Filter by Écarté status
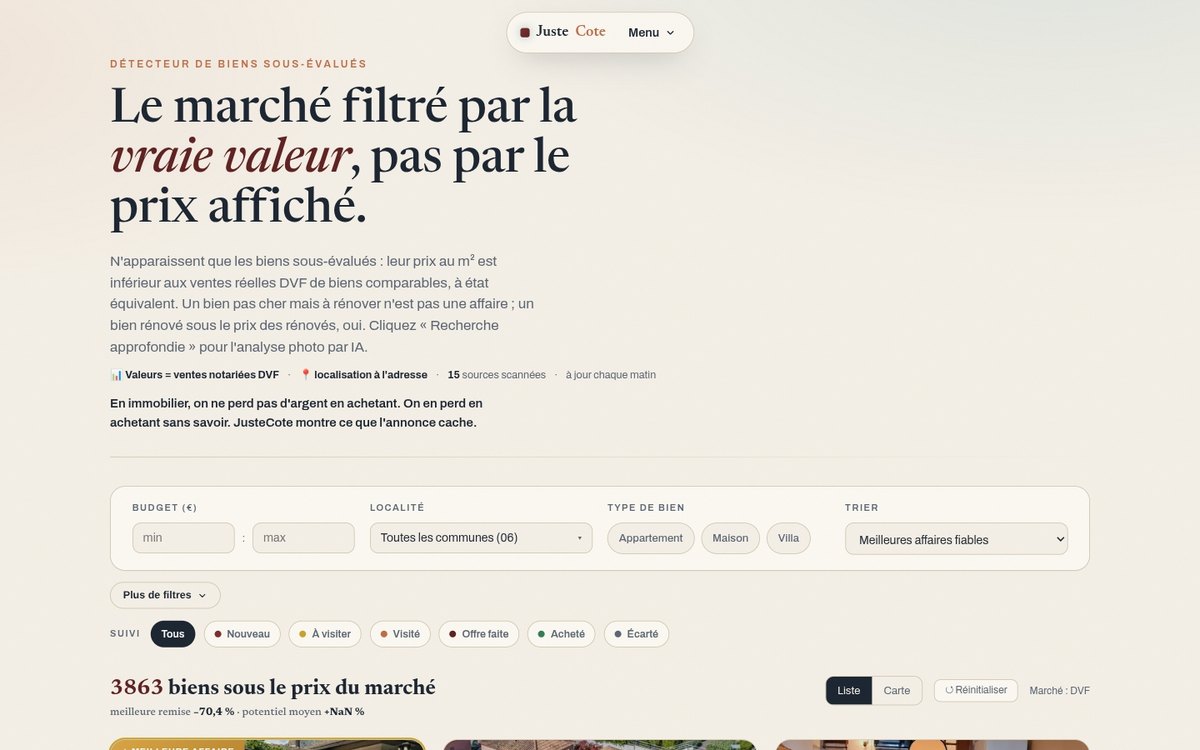 click(x=636, y=634)
